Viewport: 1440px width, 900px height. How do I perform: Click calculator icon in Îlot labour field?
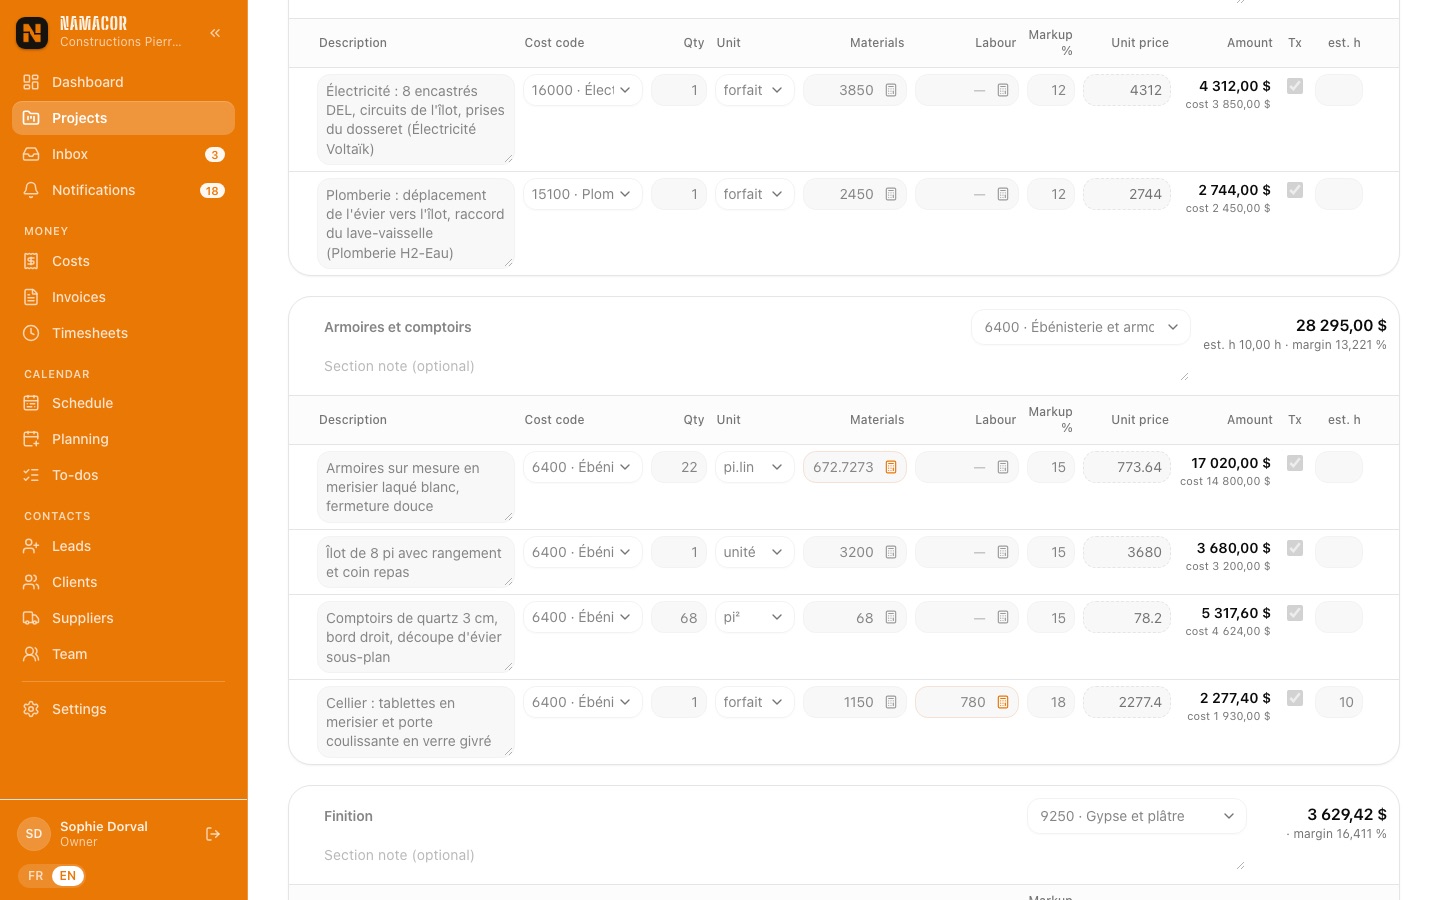1003,552
